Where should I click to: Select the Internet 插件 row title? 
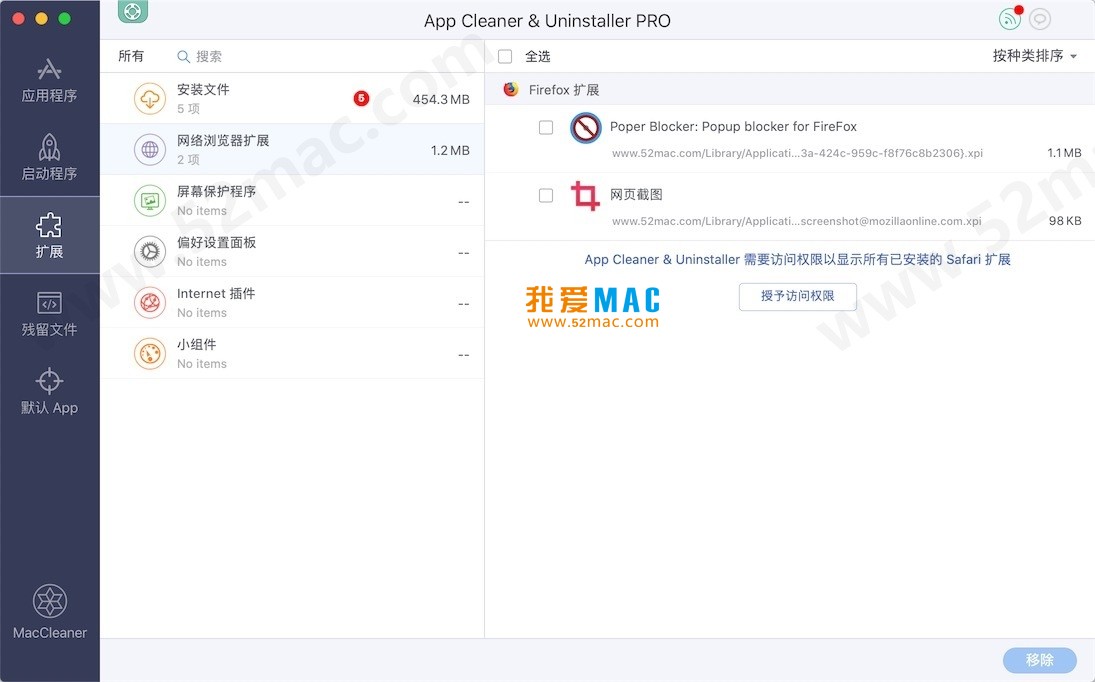point(216,293)
